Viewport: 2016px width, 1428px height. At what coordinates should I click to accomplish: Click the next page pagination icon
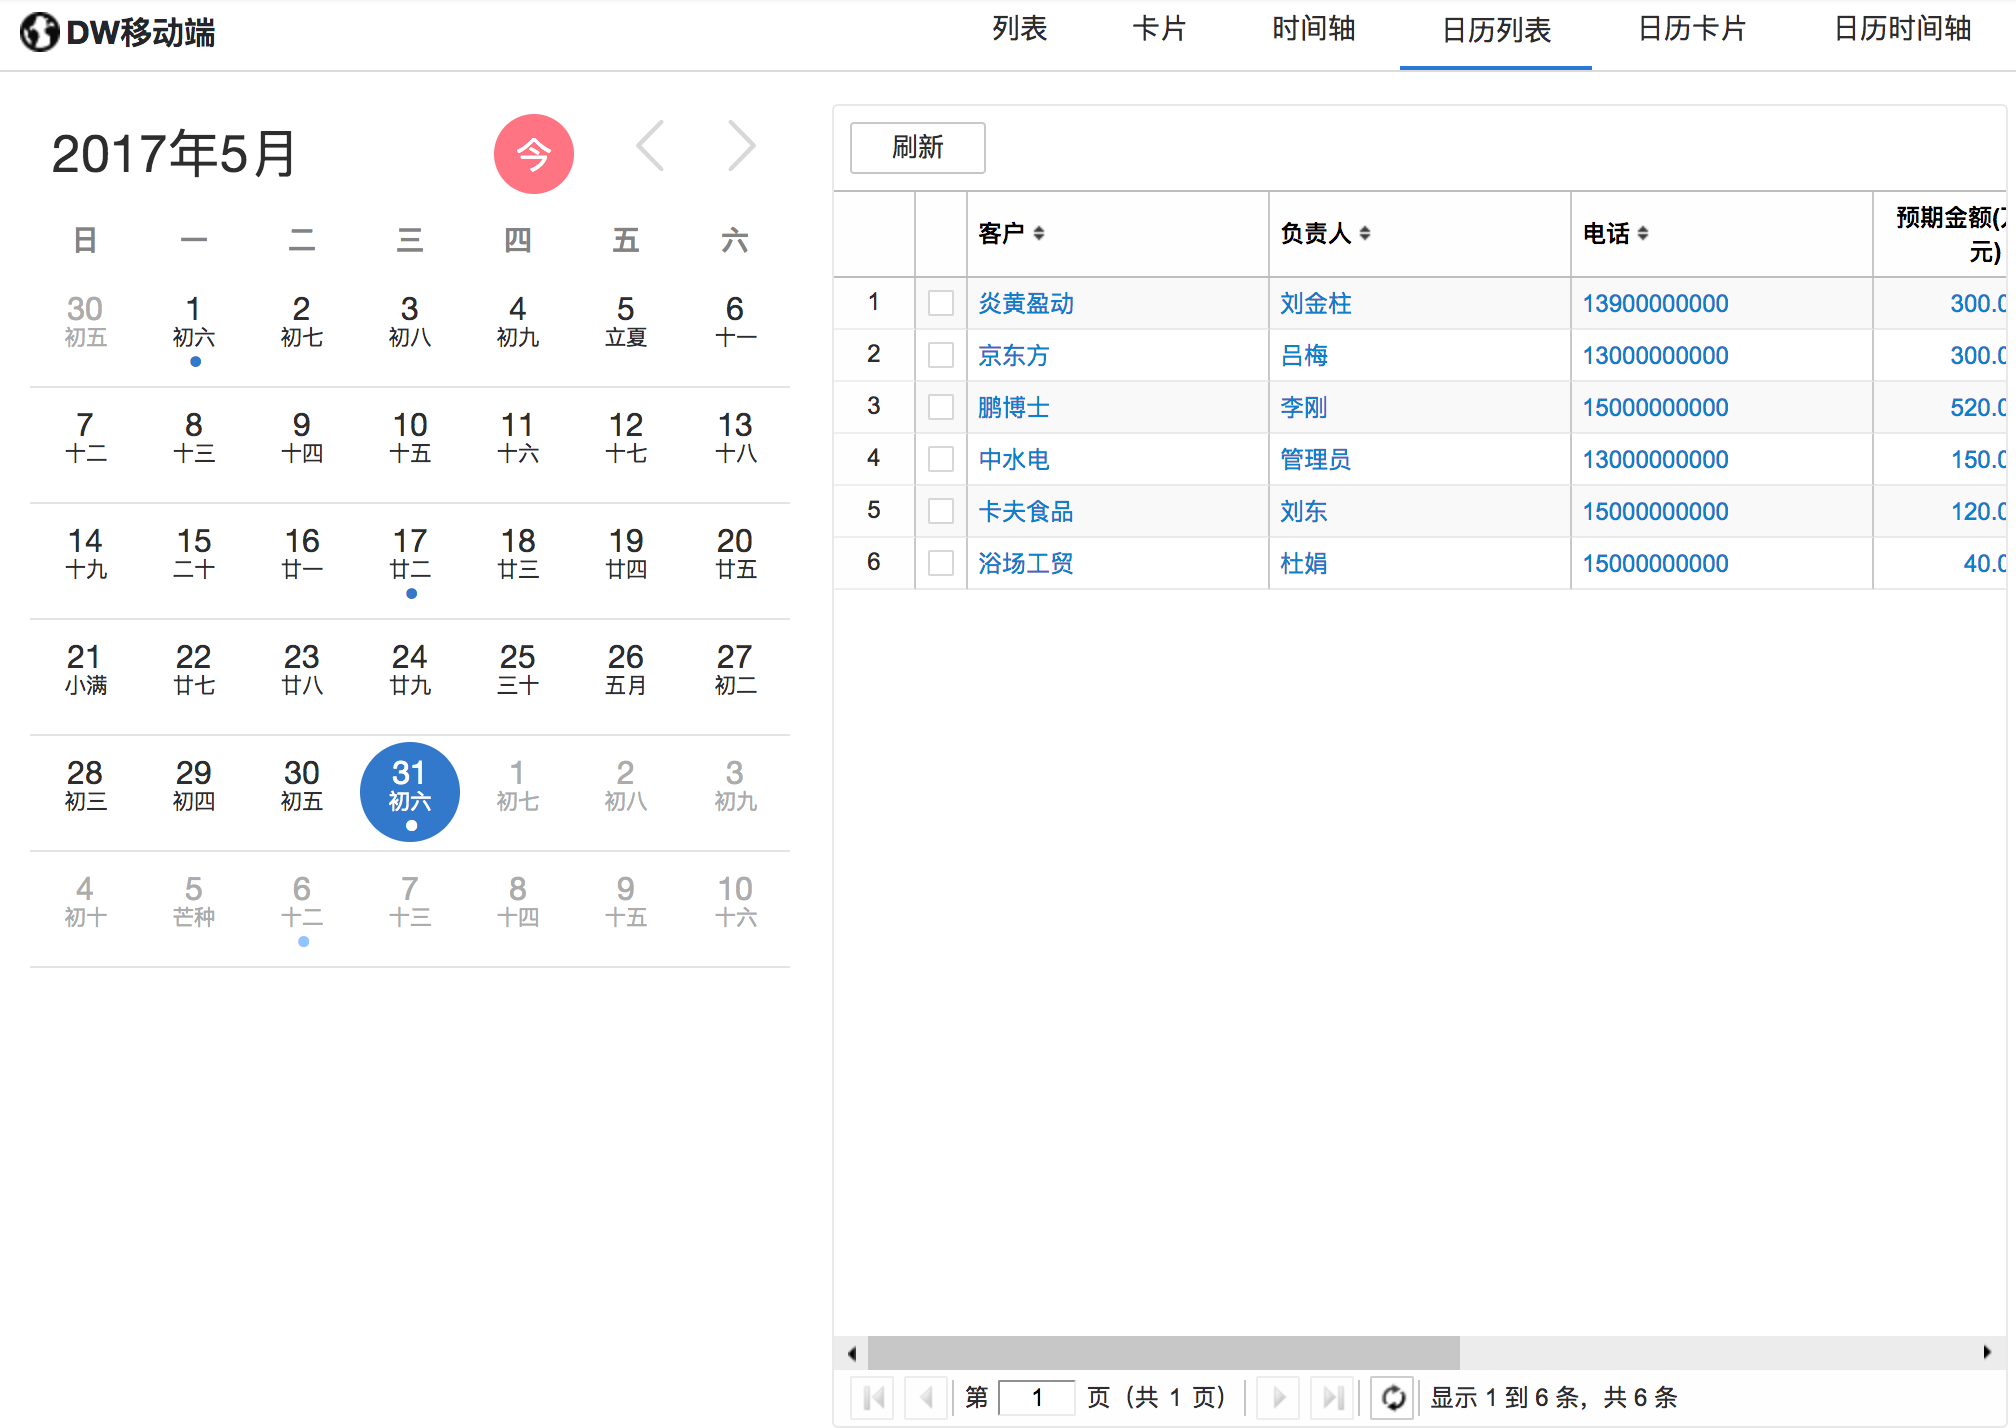pos(1278,1397)
